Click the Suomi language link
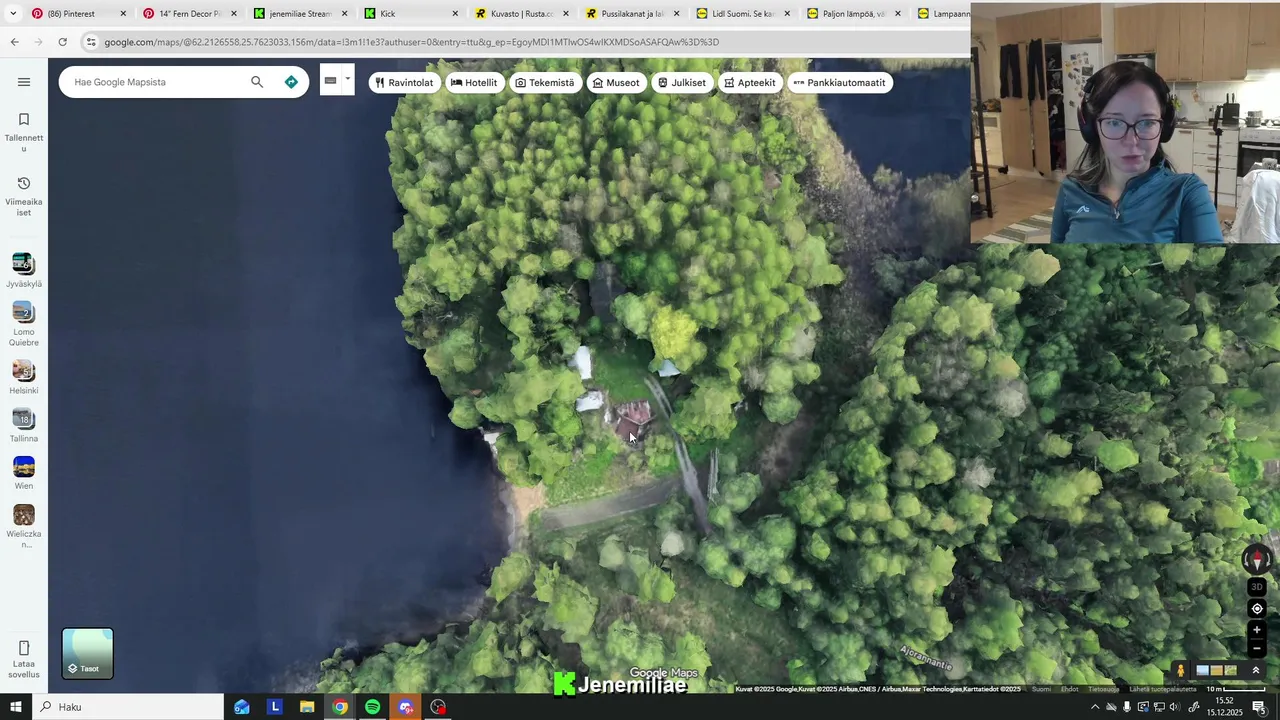Image resolution: width=1280 pixels, height=720 pixels. (1041, 689)
